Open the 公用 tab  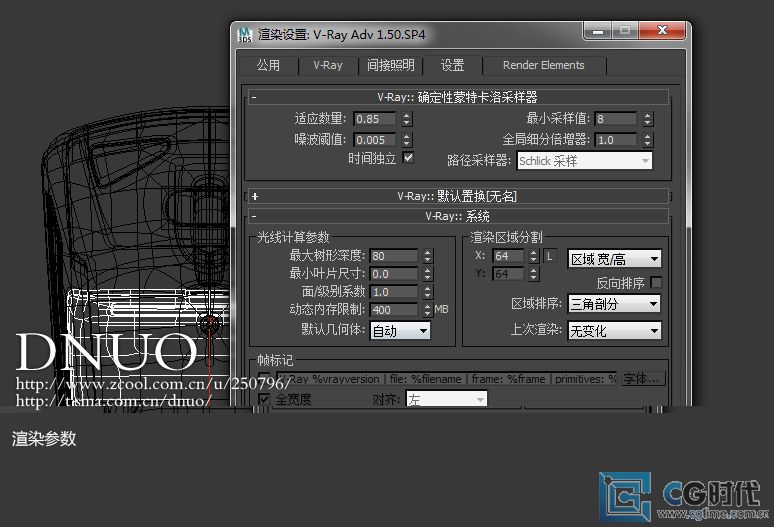[x=269, y=65]
